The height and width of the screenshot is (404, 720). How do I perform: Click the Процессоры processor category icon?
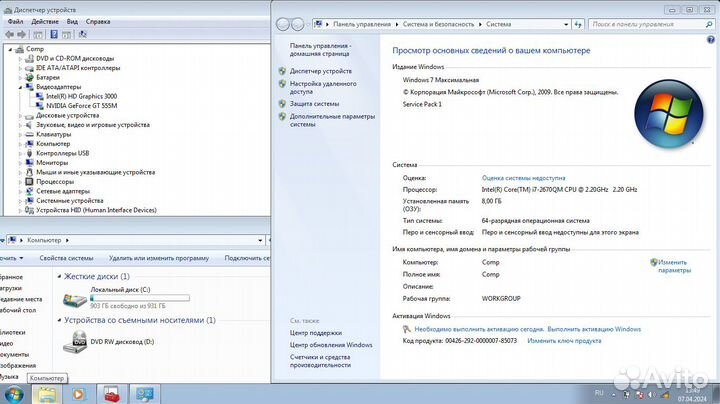point(29,182)
